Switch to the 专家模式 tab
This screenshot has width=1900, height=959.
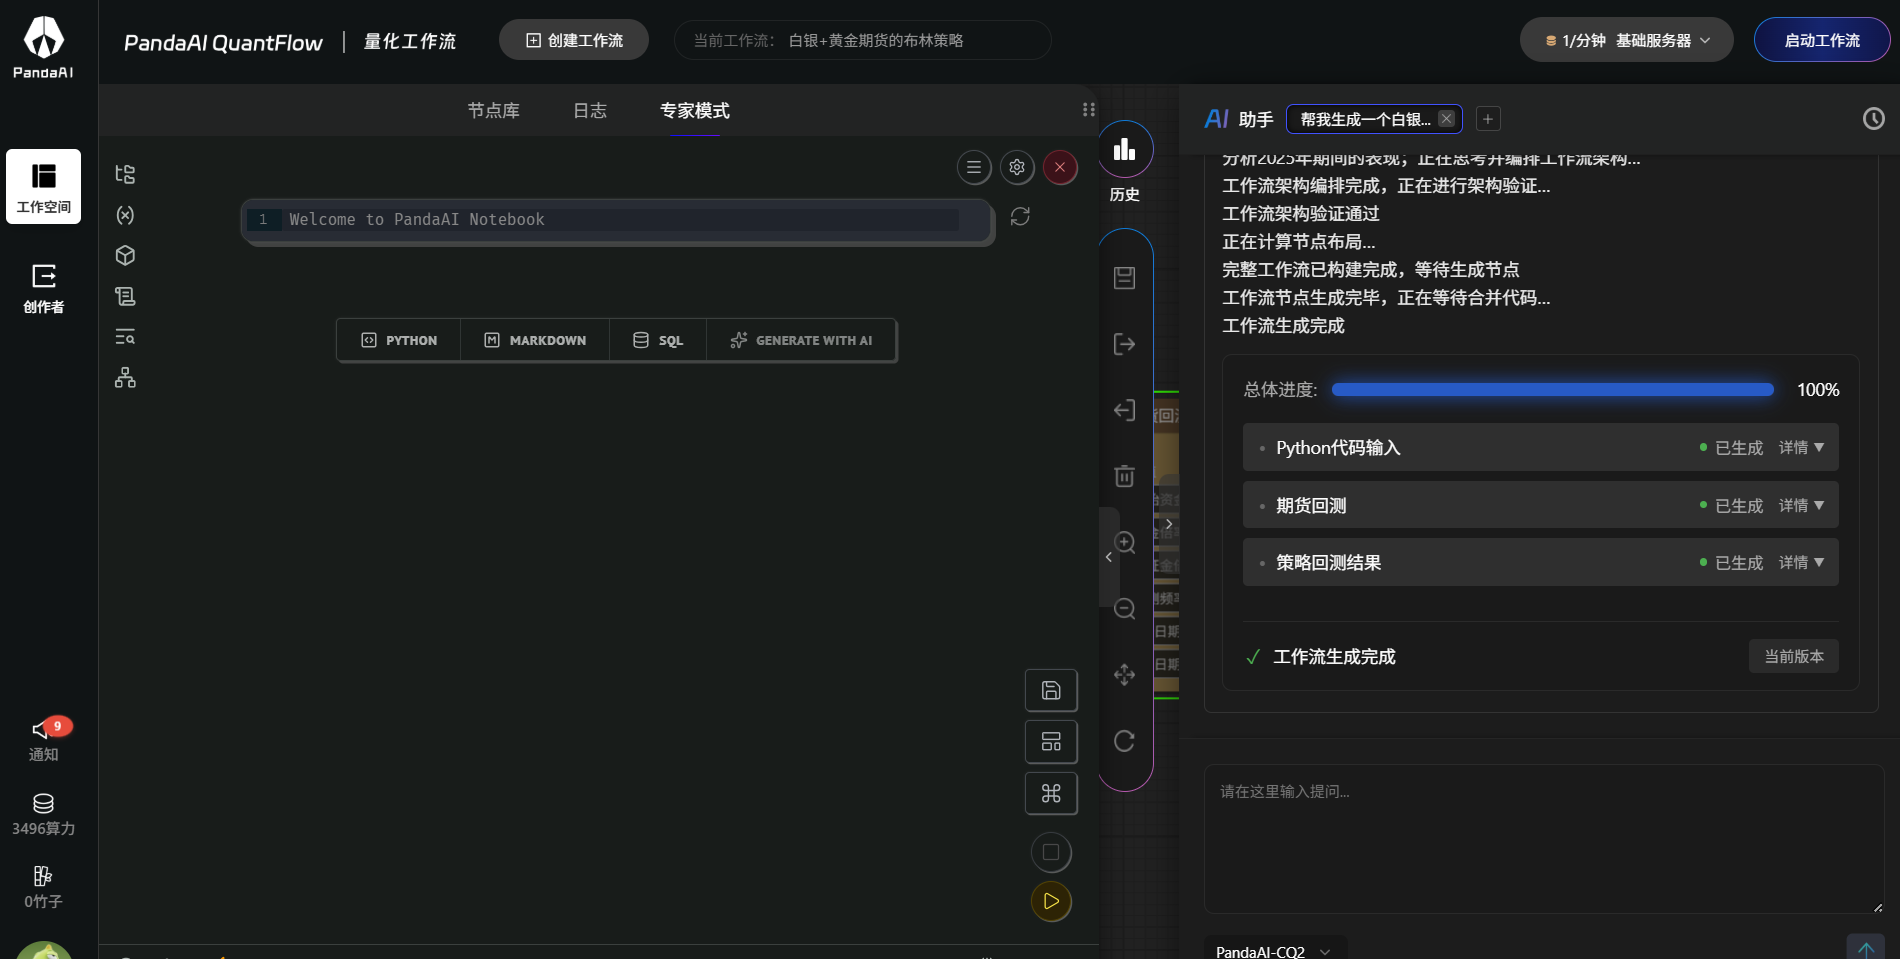click(695, 111)
